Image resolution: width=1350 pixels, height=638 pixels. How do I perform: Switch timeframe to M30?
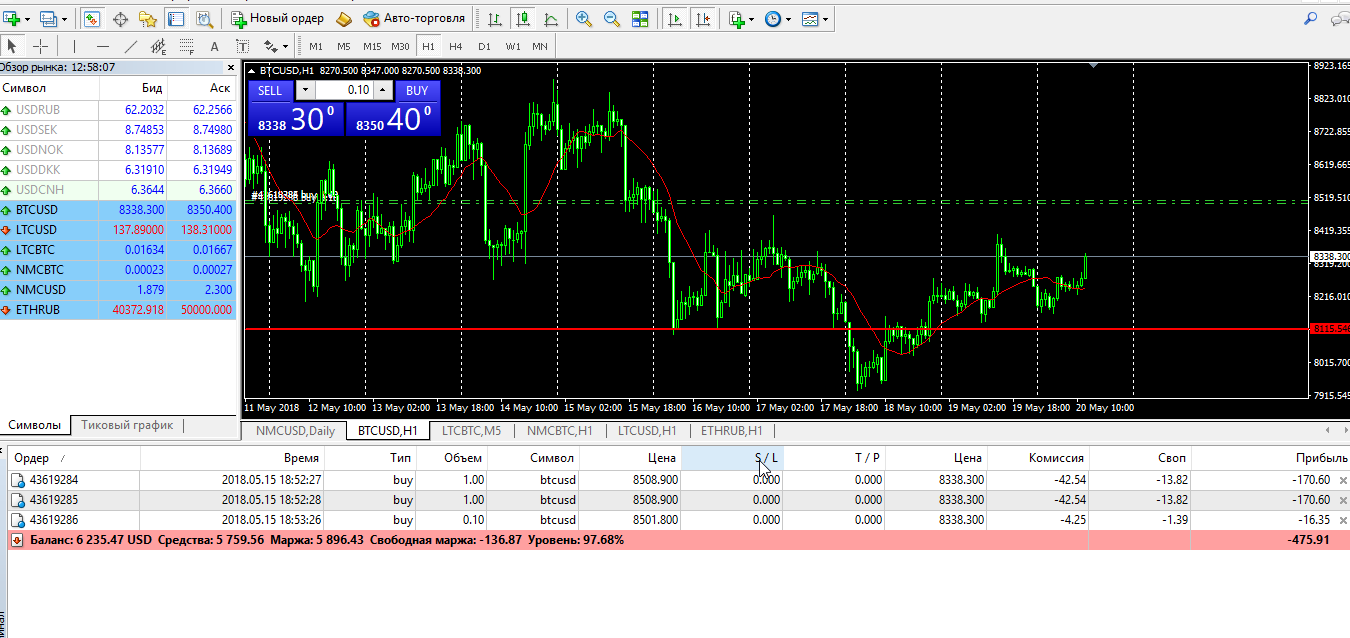(400, 46)
